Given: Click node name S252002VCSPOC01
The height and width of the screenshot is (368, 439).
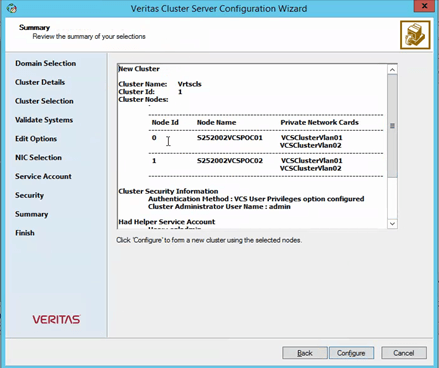Looking at the screenshot, I should (x=230, y=138).
